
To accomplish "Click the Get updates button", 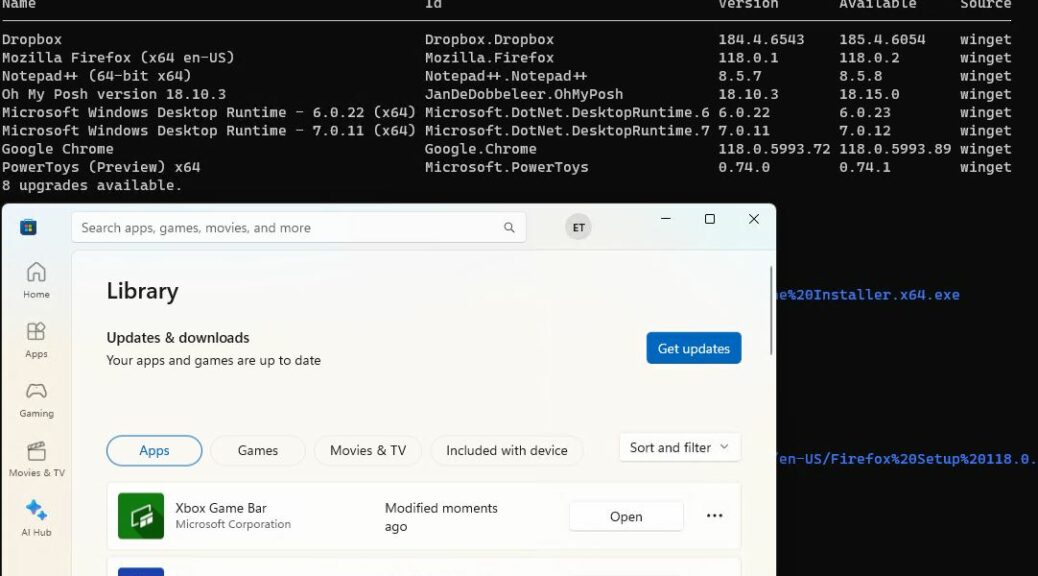I will 694,348.
